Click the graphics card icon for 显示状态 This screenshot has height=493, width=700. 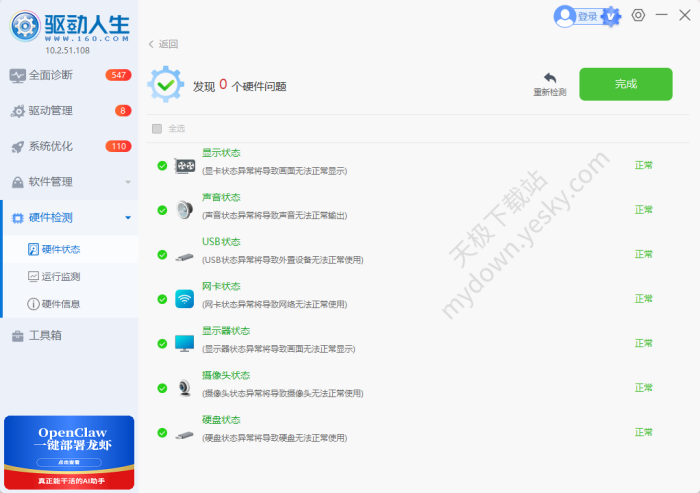[x=185, y=166]
